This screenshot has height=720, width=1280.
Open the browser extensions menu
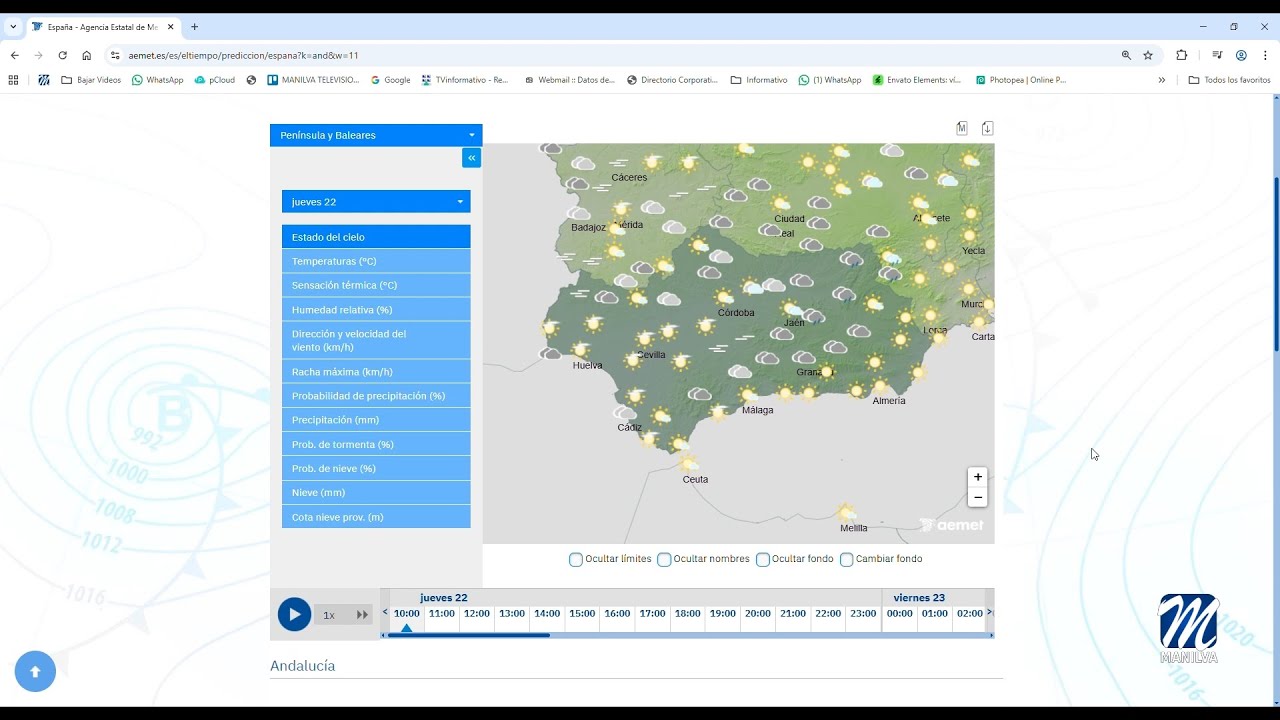pos(1182,55)
